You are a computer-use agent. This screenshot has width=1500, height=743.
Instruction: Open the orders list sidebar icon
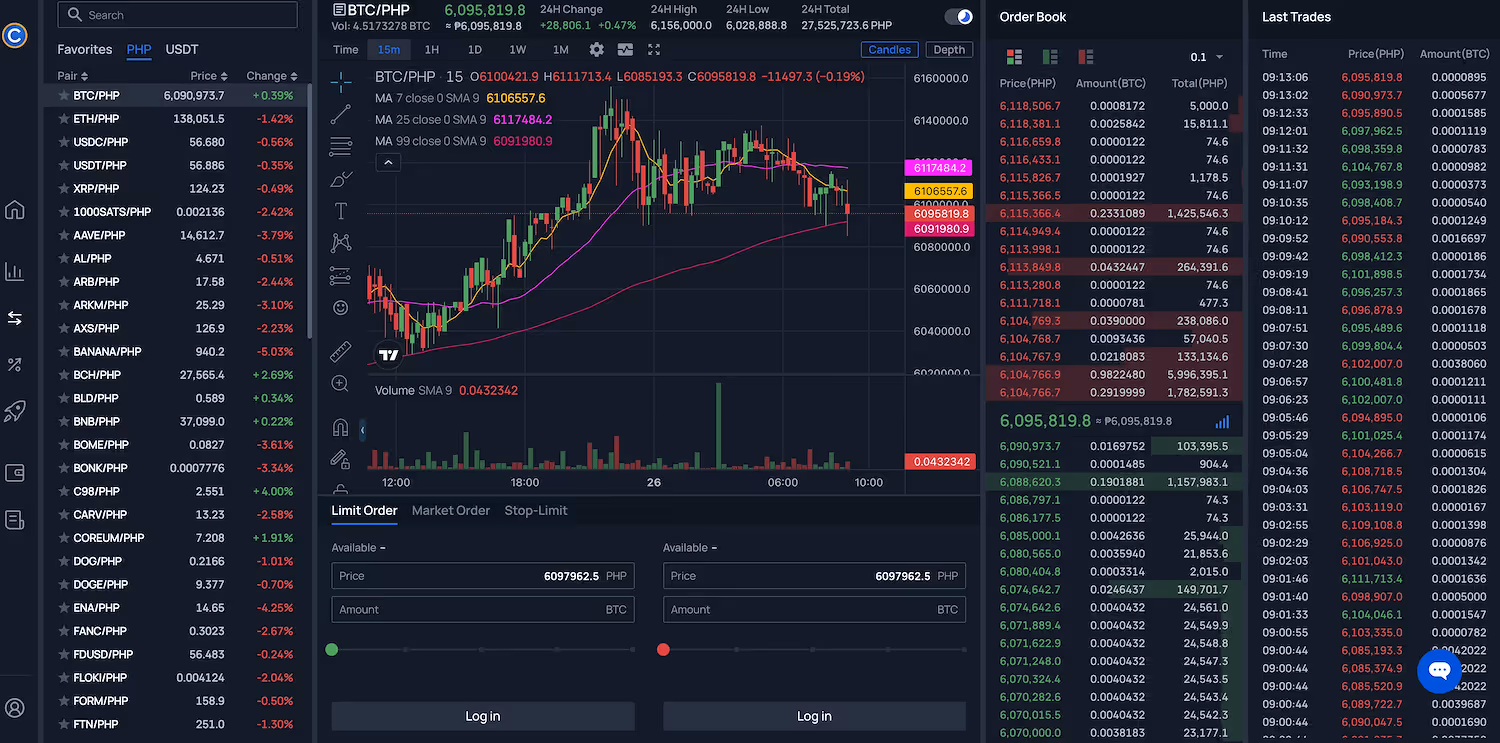[x=15, y=519]
